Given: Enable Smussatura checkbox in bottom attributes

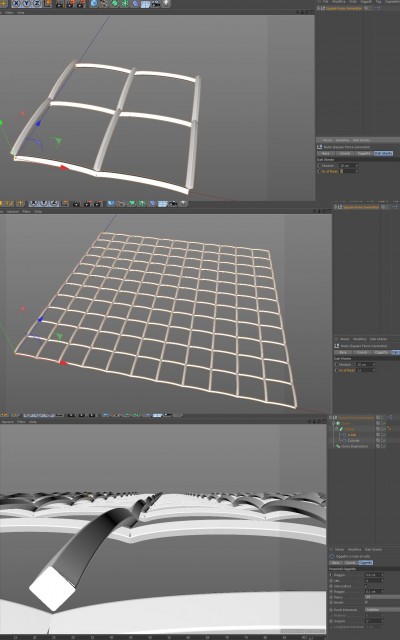Looking at the screenshot, I should point(366,586).
